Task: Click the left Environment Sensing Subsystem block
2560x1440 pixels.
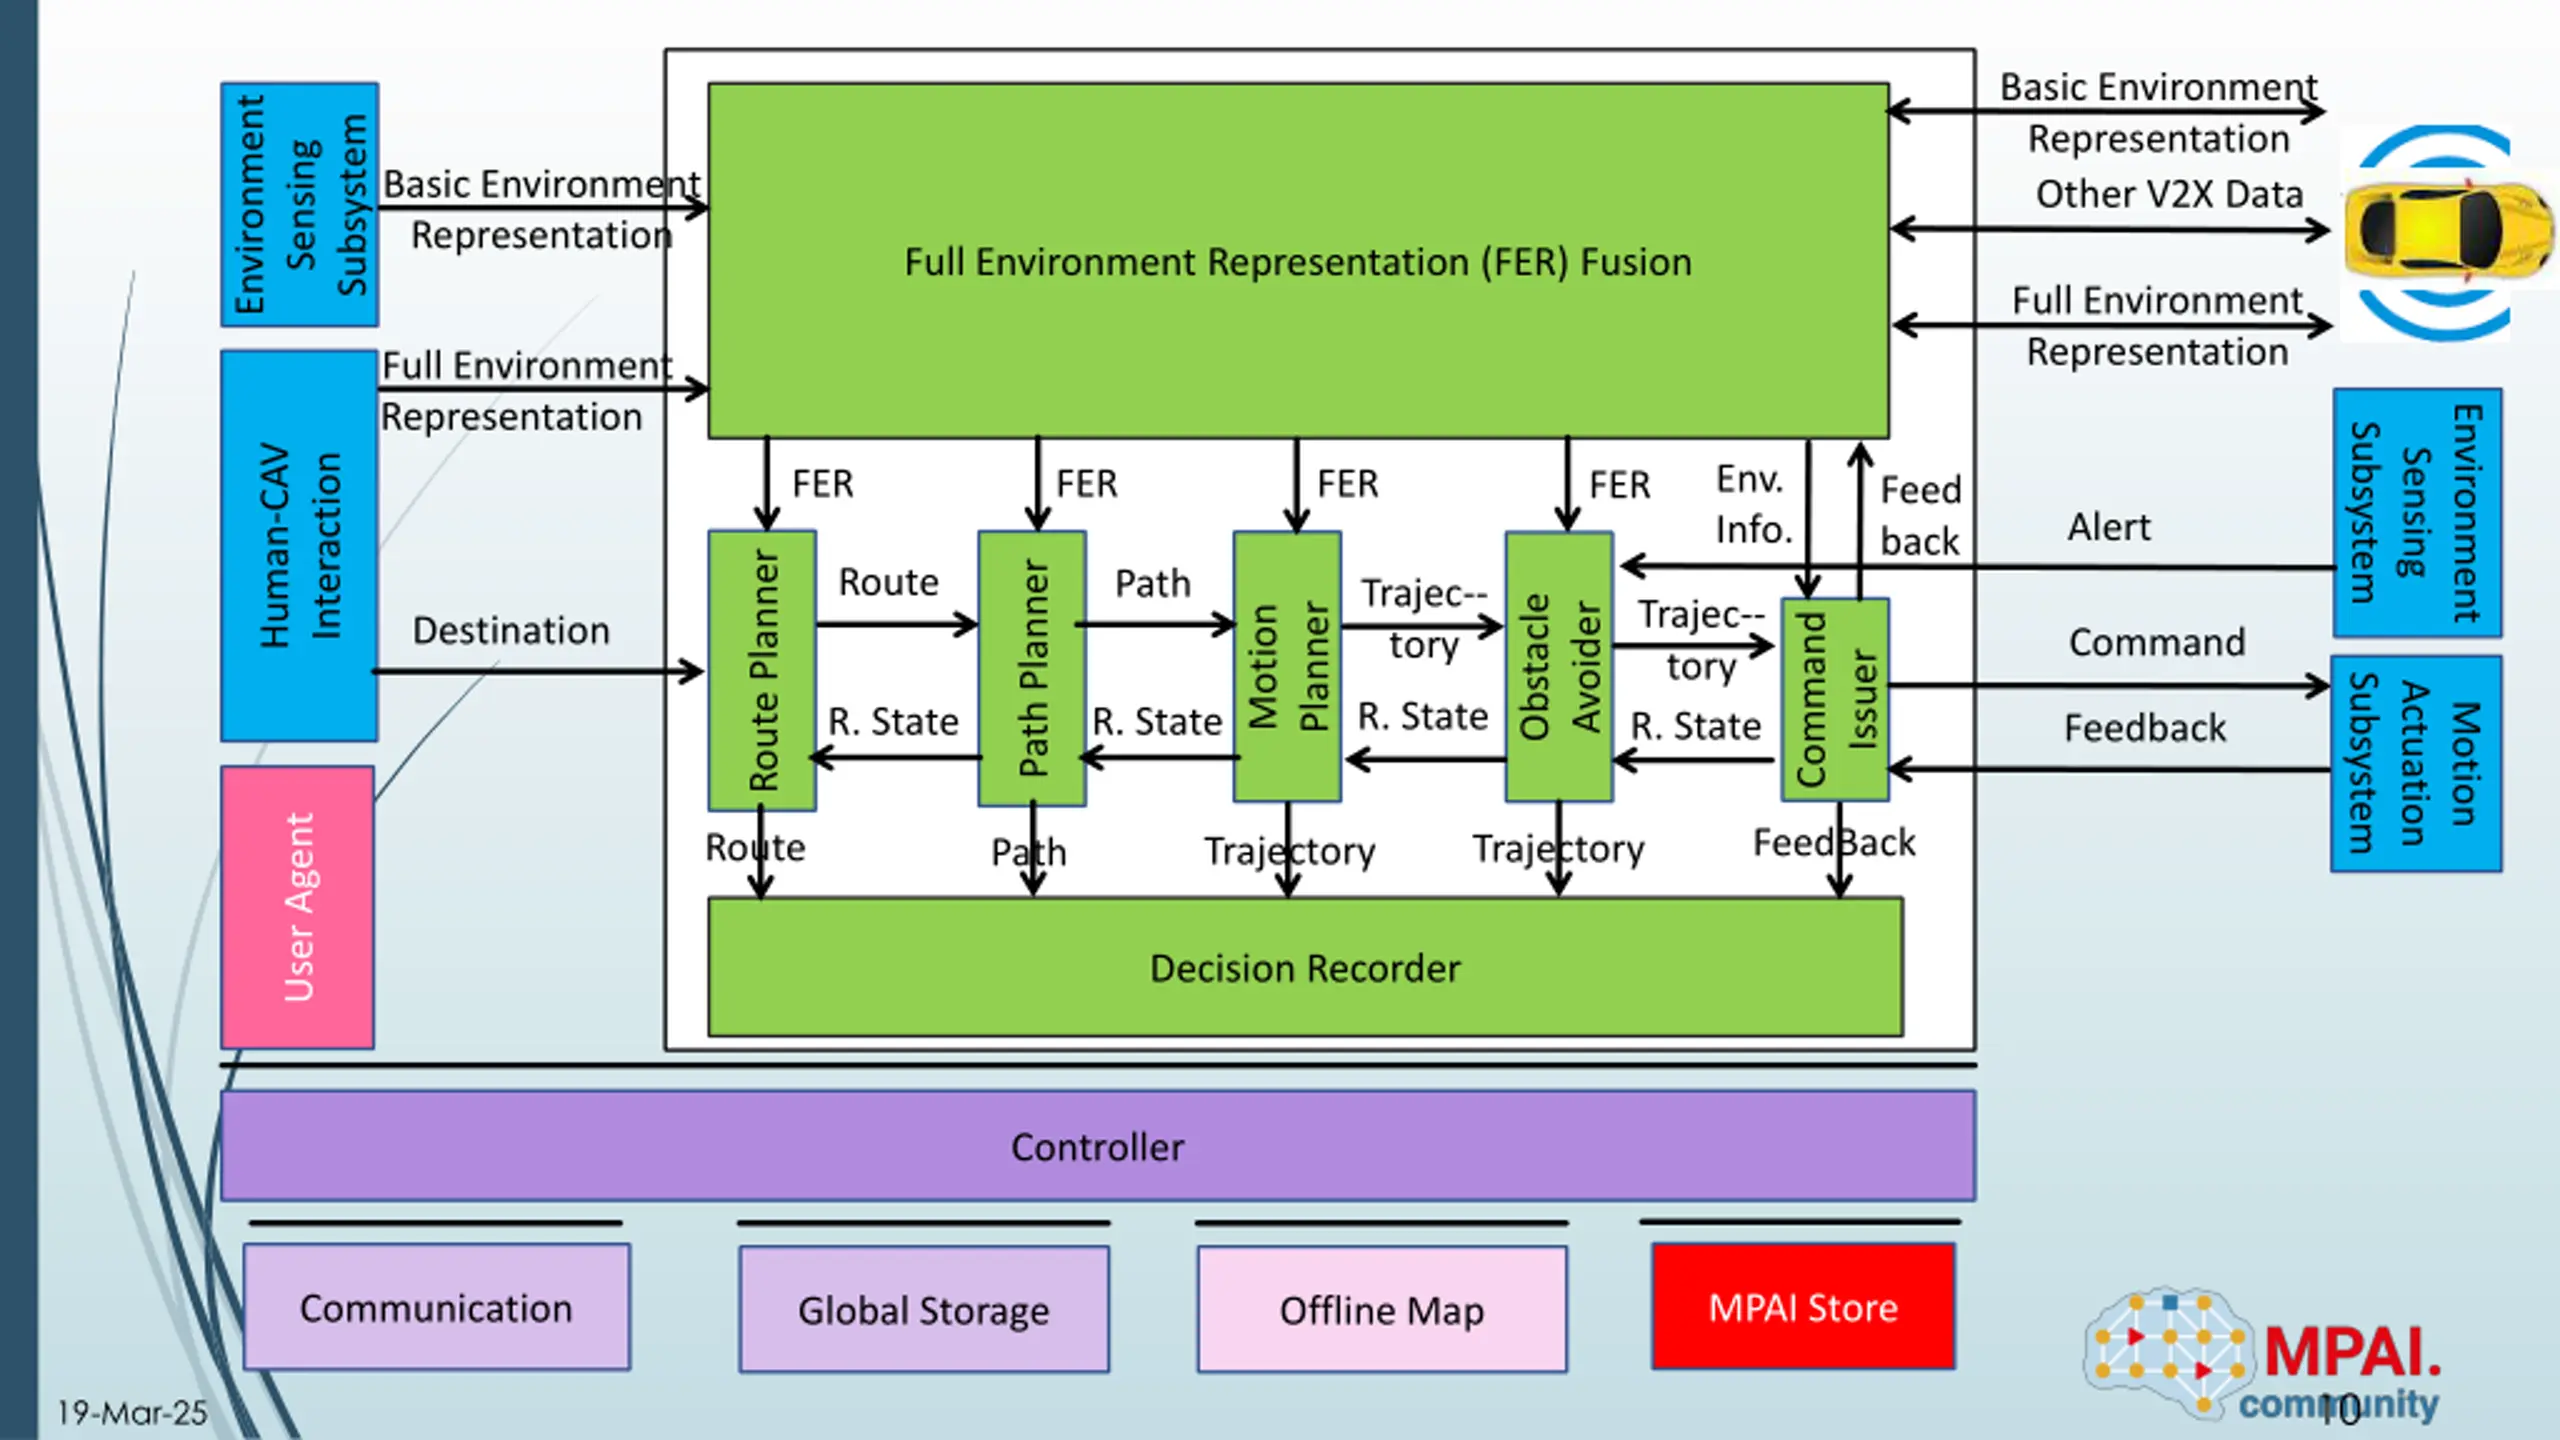Action: [x=299, y=204]
